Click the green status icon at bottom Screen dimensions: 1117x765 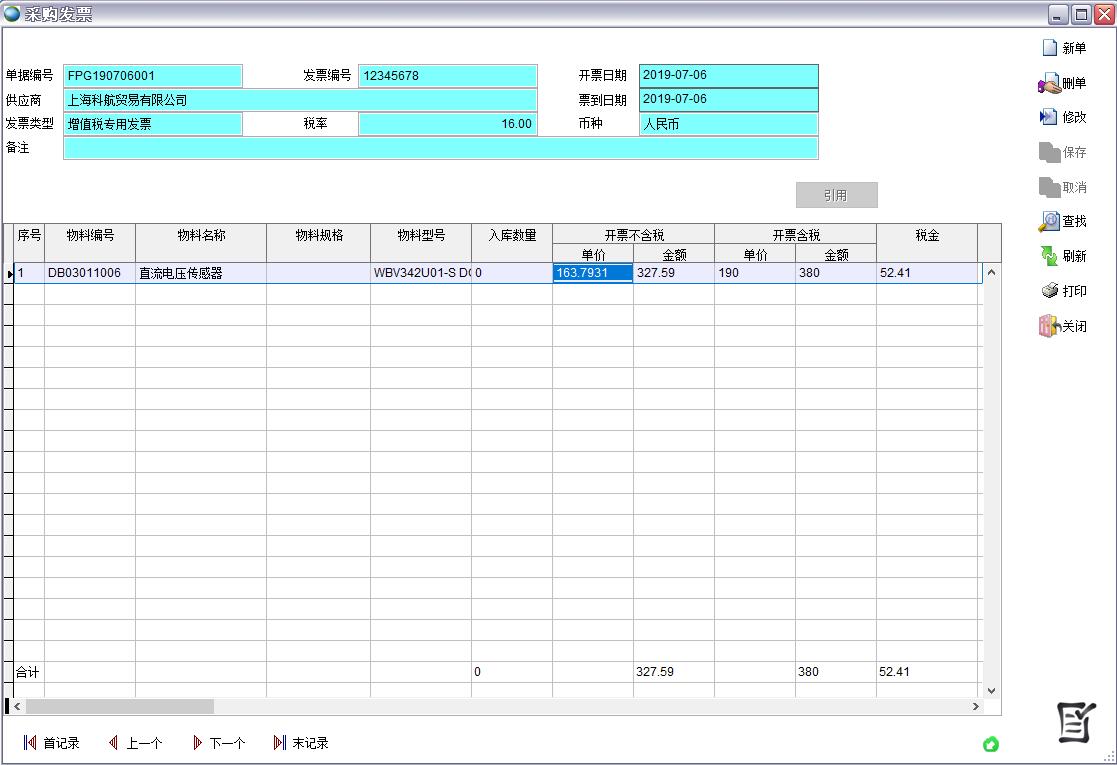coord(991,744)
